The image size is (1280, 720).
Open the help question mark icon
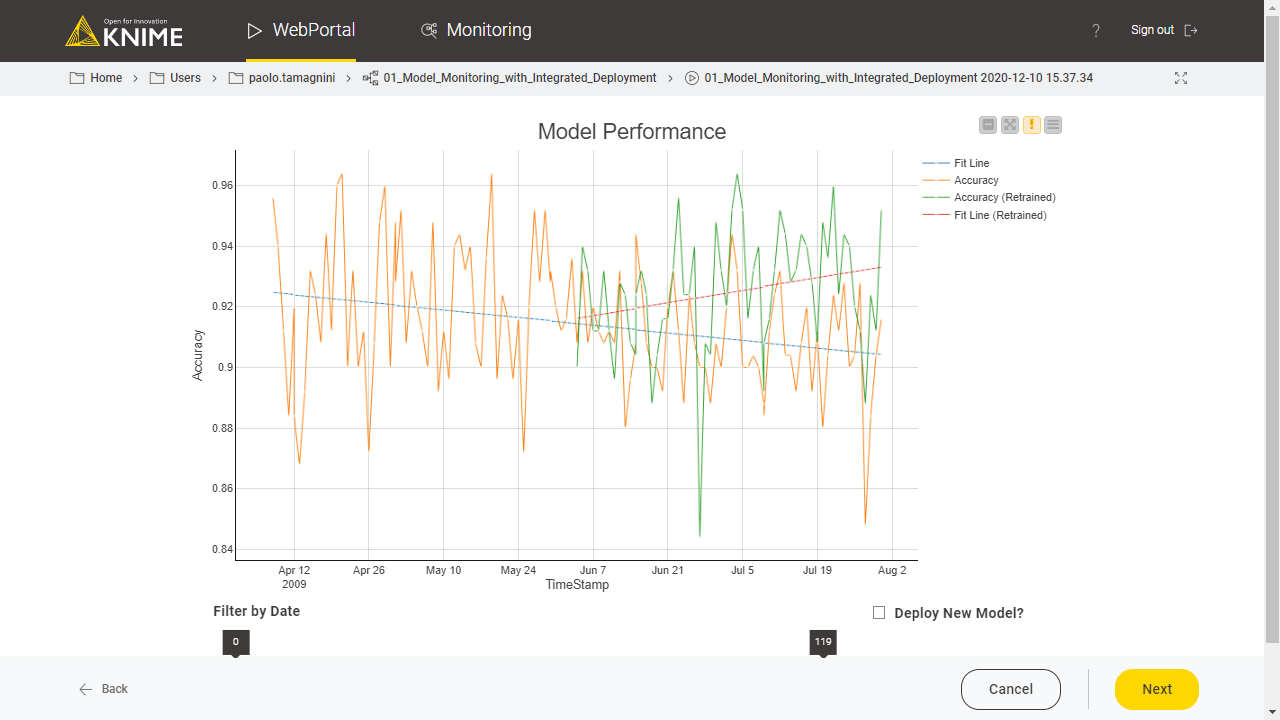click(1096, 31)
